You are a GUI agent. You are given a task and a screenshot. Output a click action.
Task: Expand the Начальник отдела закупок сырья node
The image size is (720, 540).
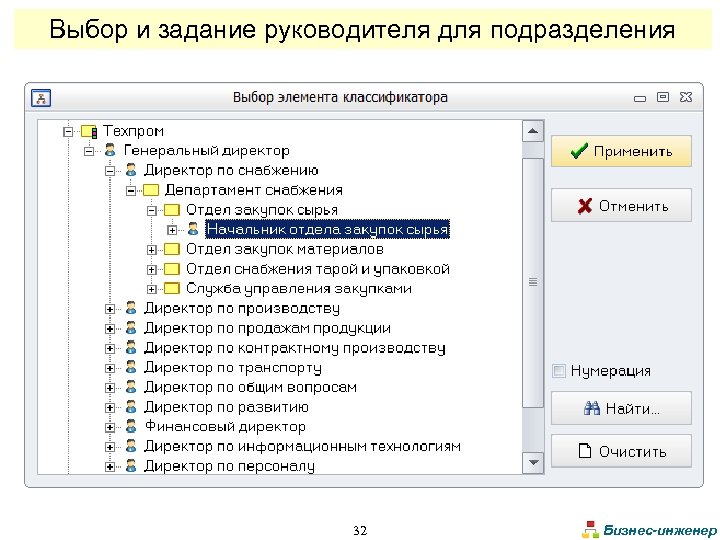(172, 230)
